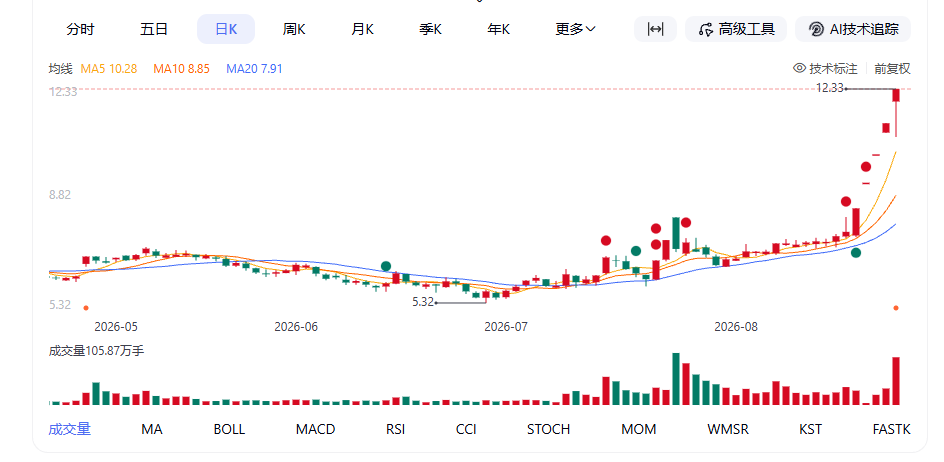Click the 前复权 adjustment option

(892, 69)
